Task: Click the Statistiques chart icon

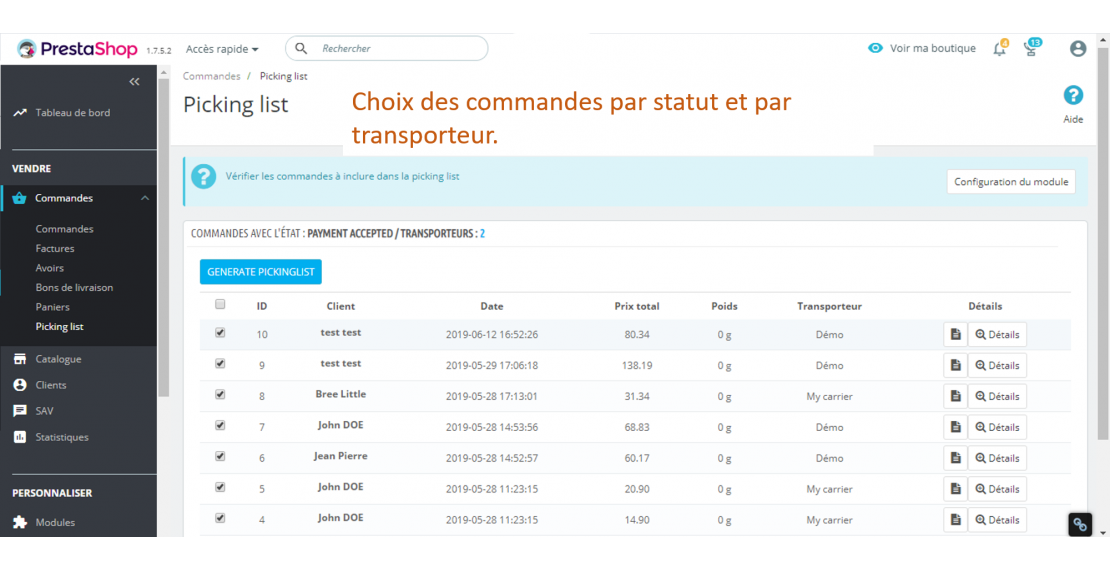Action: pos(20,437)
